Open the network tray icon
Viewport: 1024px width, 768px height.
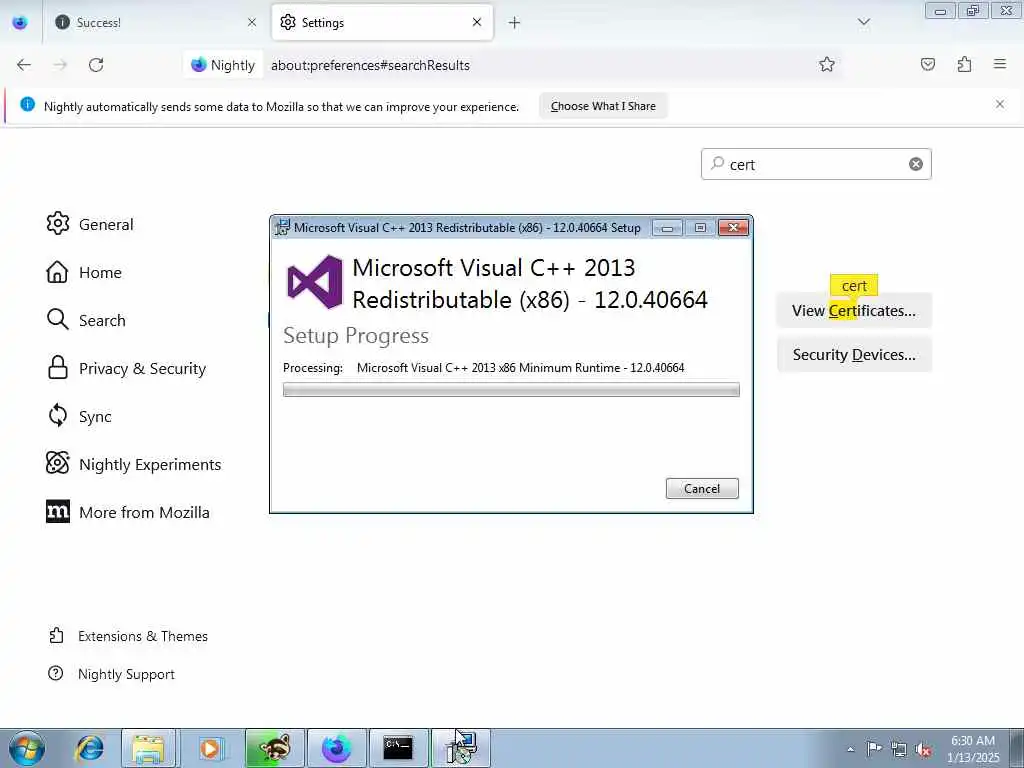tap(899, 749)
